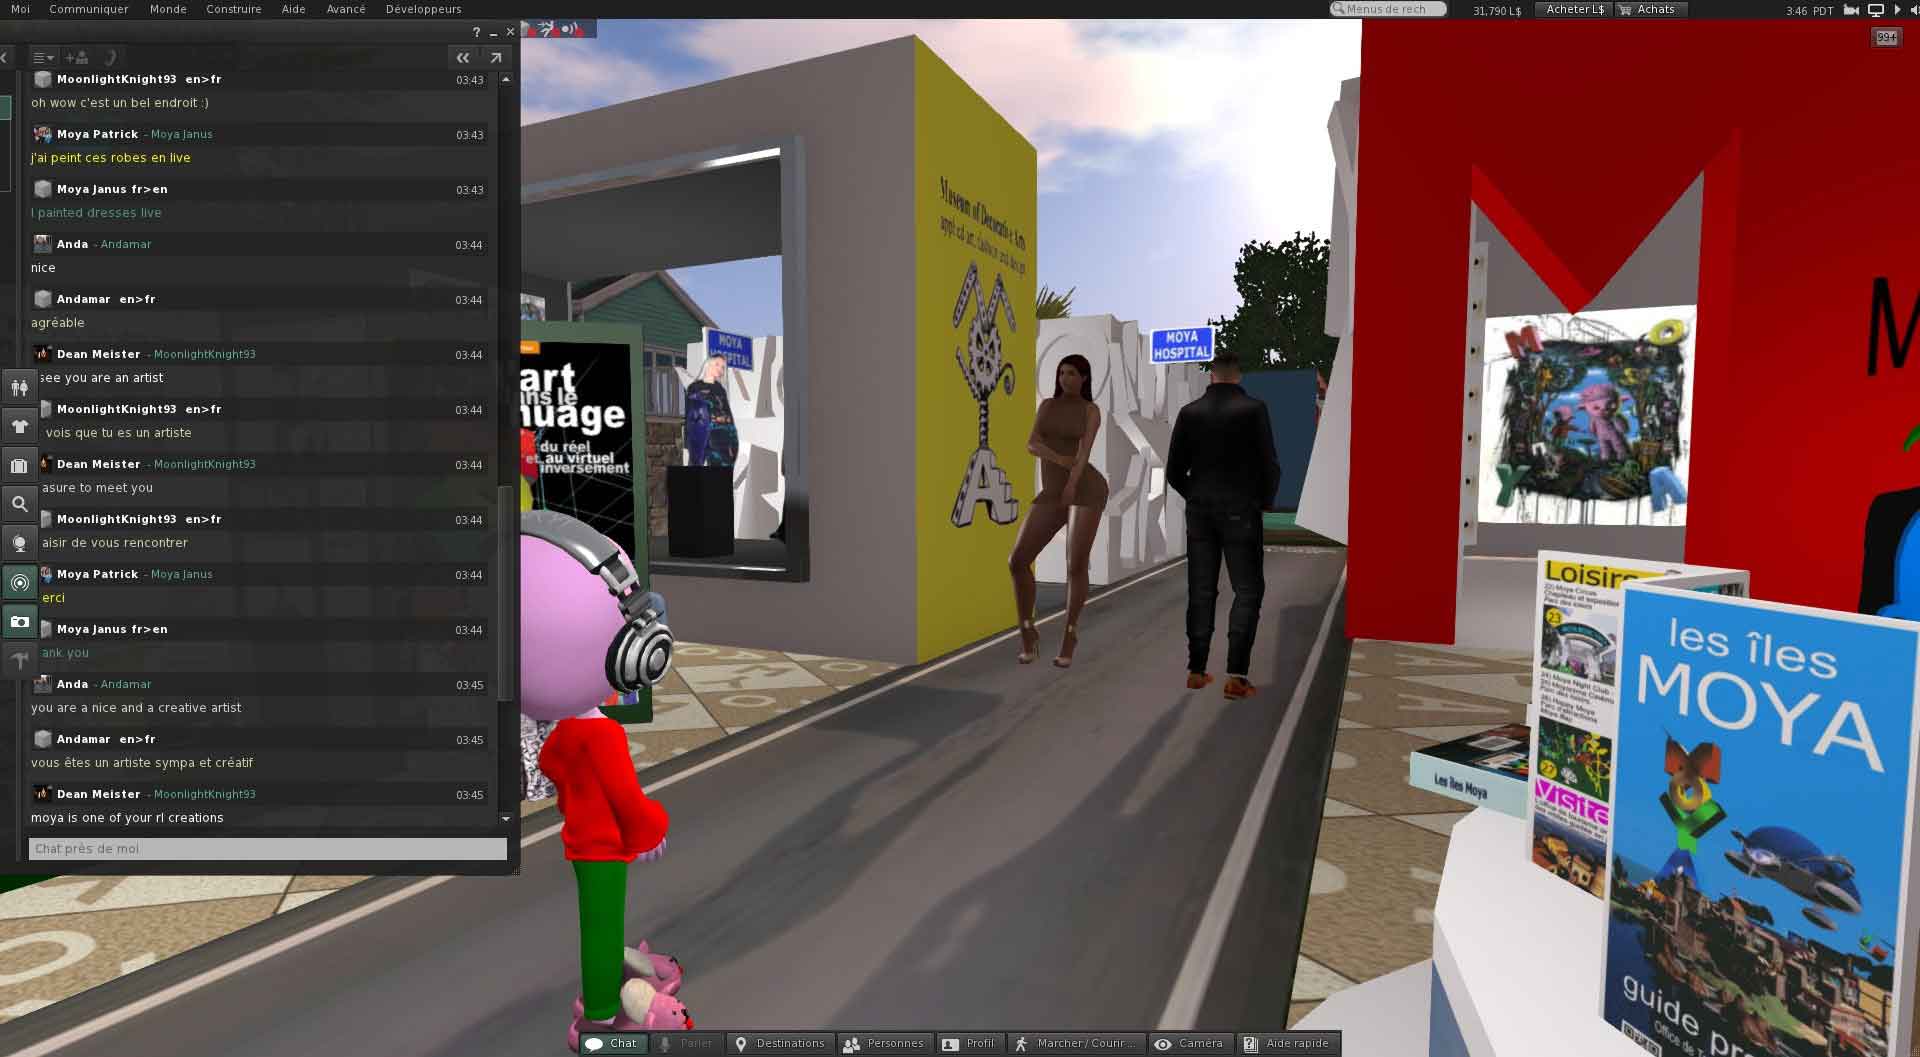Click the camera snapshot sidebar icon
The width and height of the screenshot is (1920, 1057).
pyautogui.click(x=19, y=621)
